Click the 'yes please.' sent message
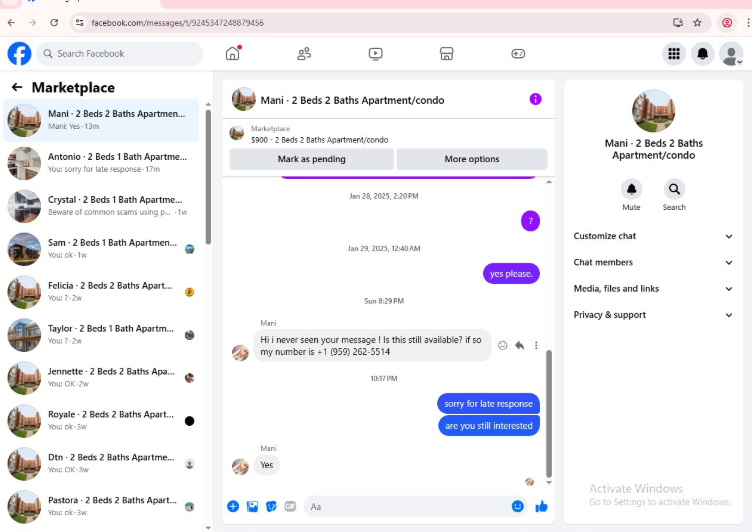752x532 pixels. click(x=511, y=273)
